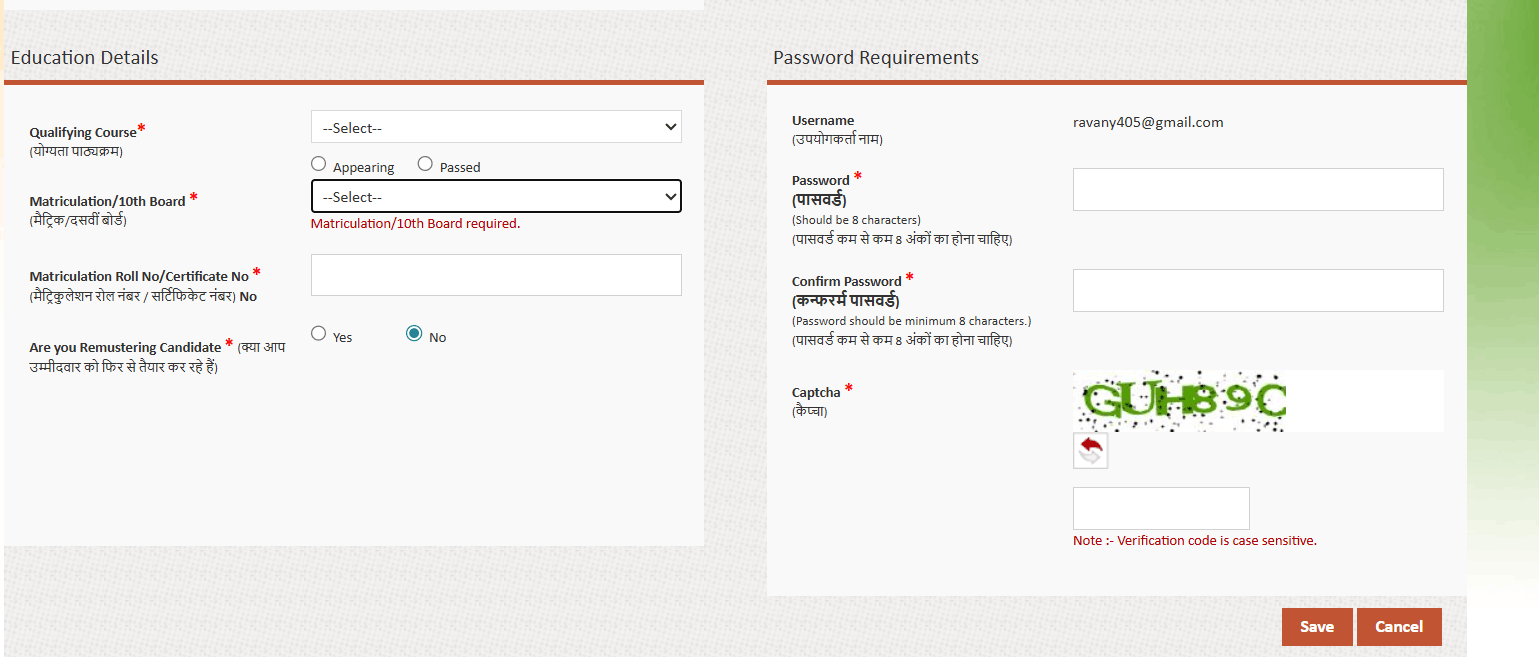Choose No for Remustering Candidate

pos(414,334)
